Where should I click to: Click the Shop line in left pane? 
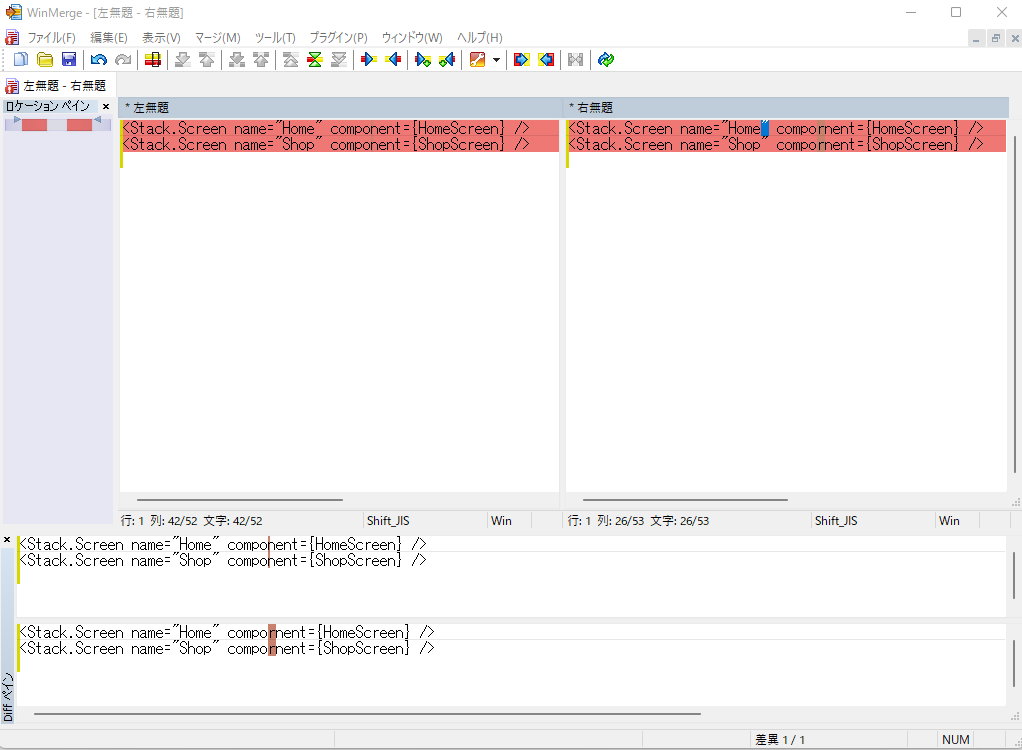[x=339, y=144]
